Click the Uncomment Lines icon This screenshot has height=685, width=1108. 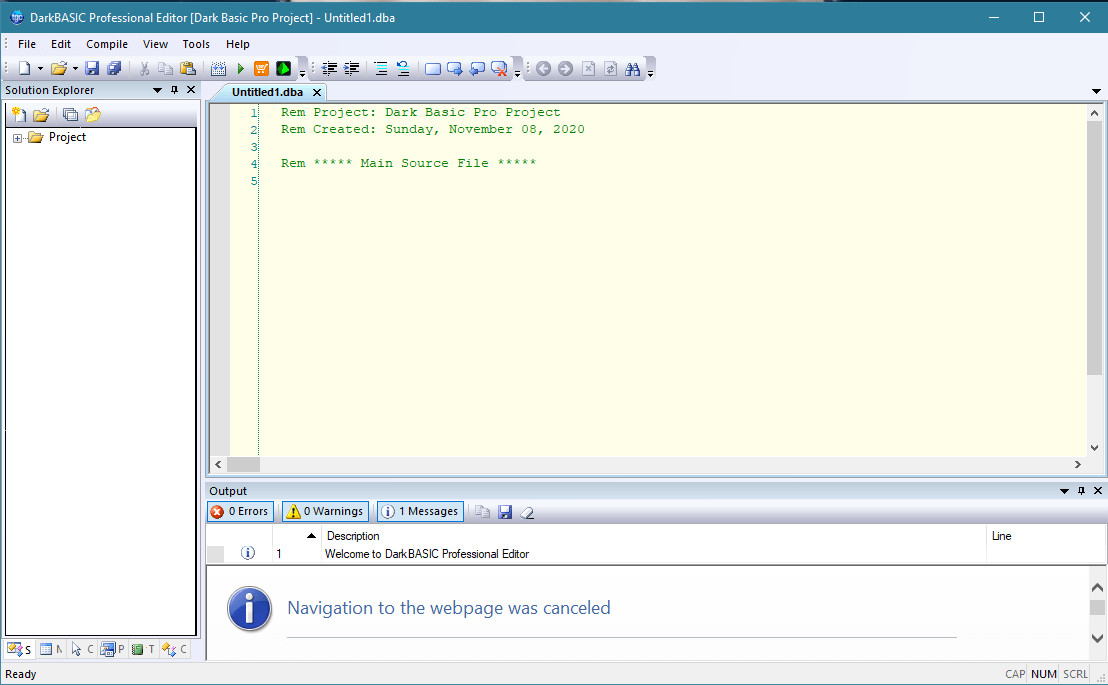(x=403, y=69)
